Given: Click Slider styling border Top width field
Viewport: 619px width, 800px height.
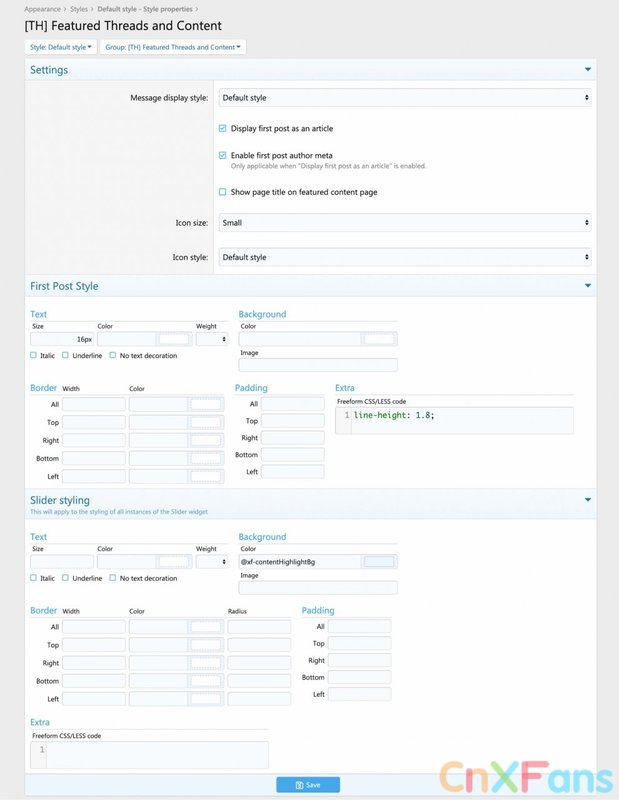Looking at the screenshot, I should point(94,645).
